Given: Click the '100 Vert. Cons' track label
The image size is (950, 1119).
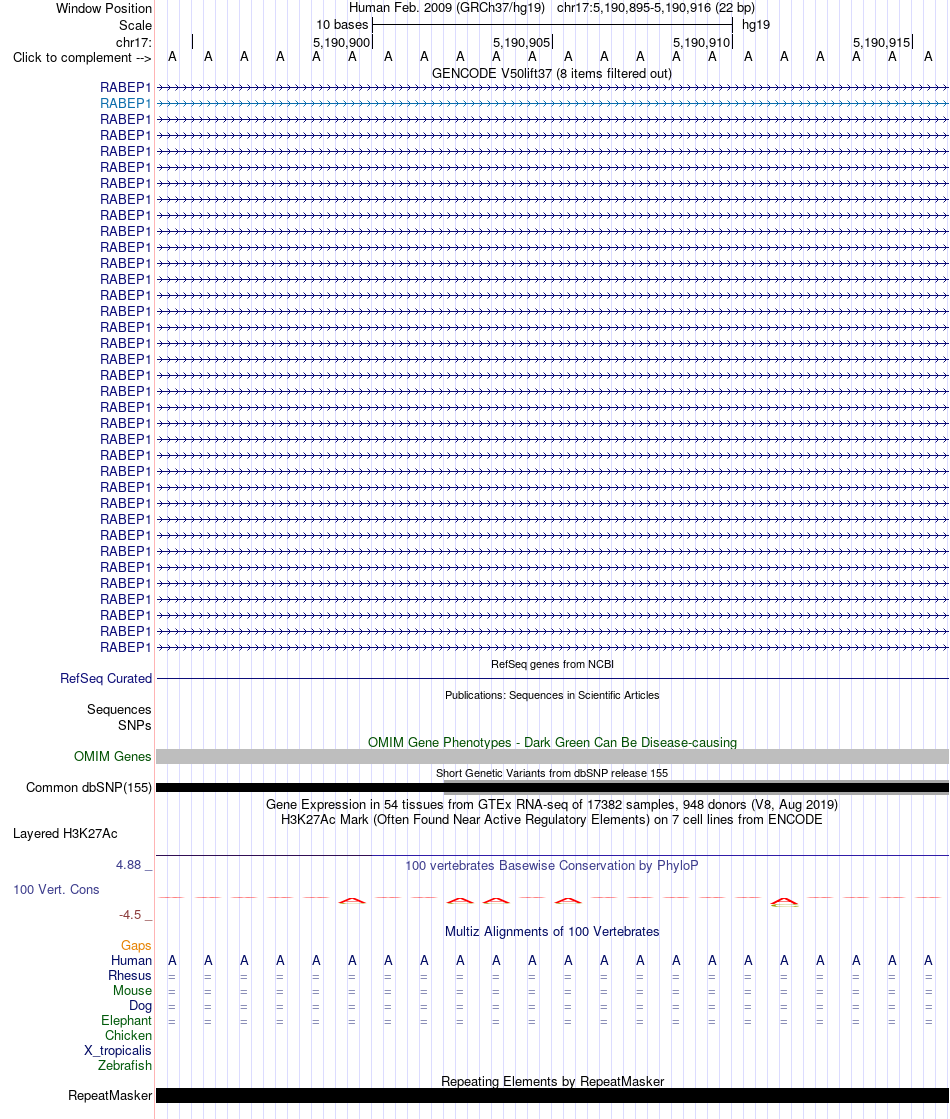Looking at the screenshot, I should coord(56,890).
